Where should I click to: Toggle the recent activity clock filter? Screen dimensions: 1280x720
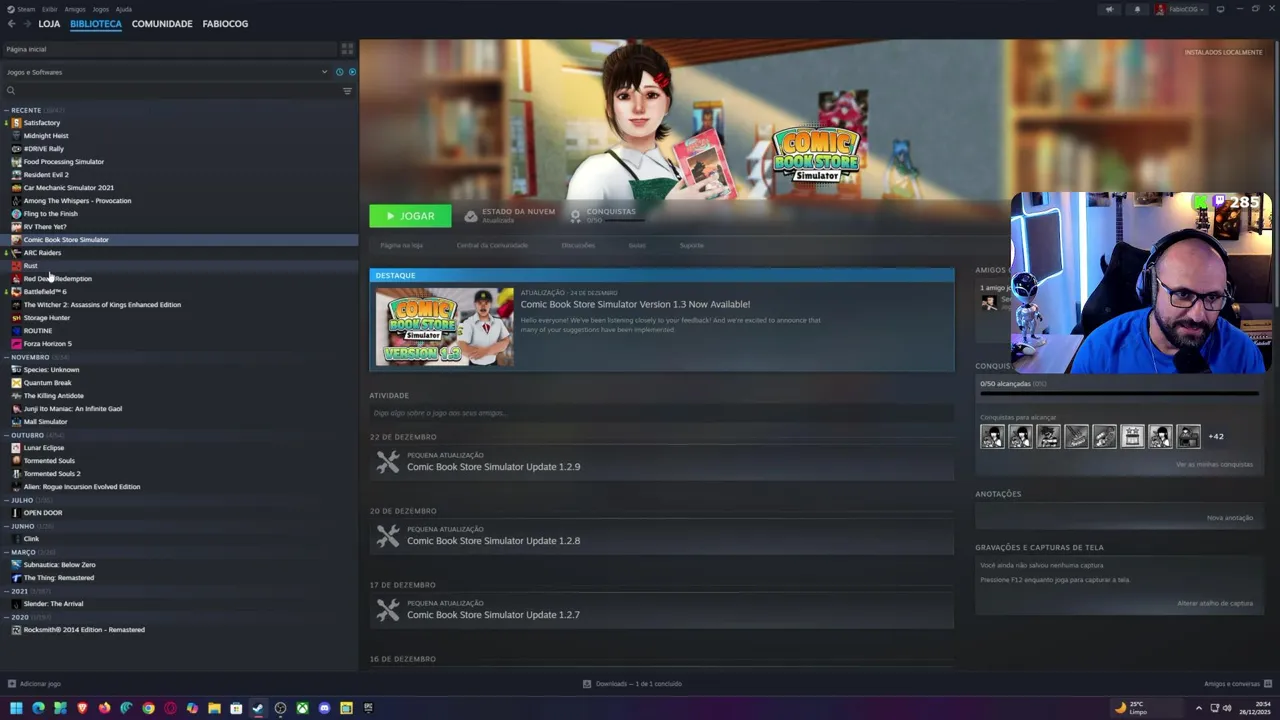pos(339,72)
